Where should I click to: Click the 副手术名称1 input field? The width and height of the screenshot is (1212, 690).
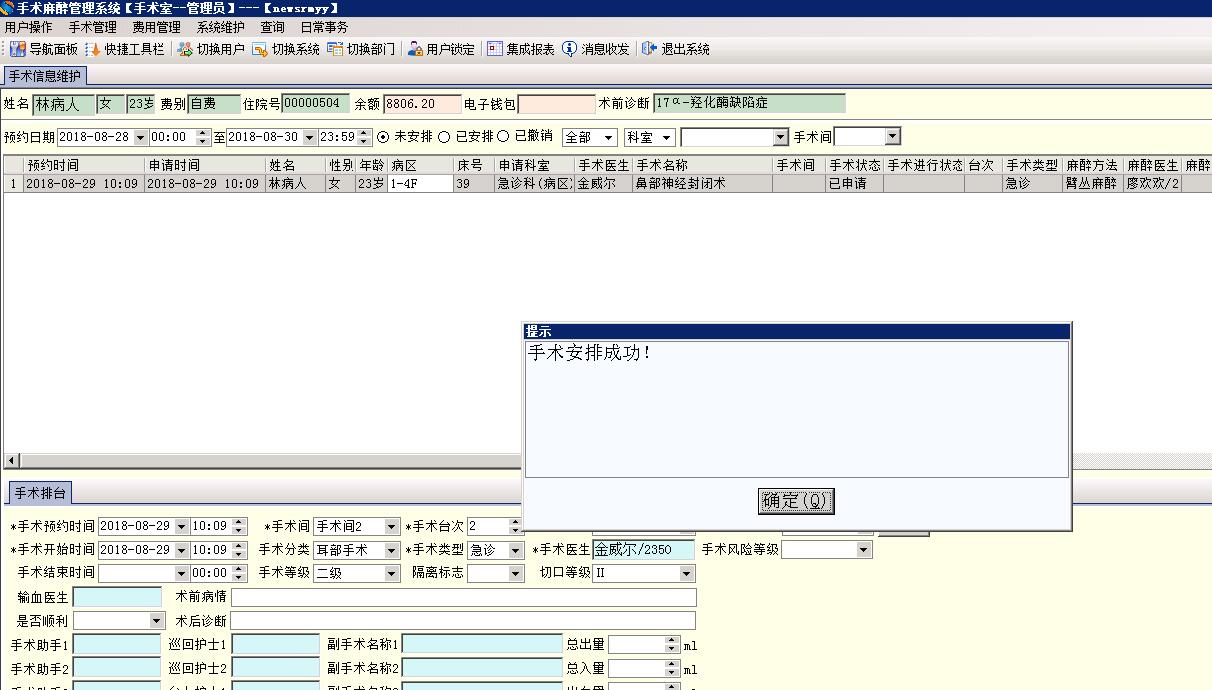(x=482, y=645)
